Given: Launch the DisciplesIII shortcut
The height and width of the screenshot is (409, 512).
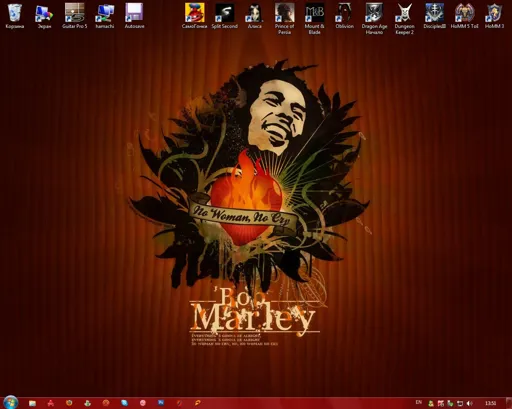Looking at the screenshot, I should (434, 16).
